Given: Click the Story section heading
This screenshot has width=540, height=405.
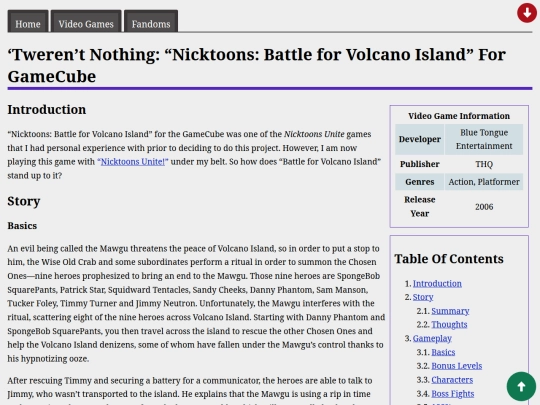Looking at the screenshot, I should [24, 201].
